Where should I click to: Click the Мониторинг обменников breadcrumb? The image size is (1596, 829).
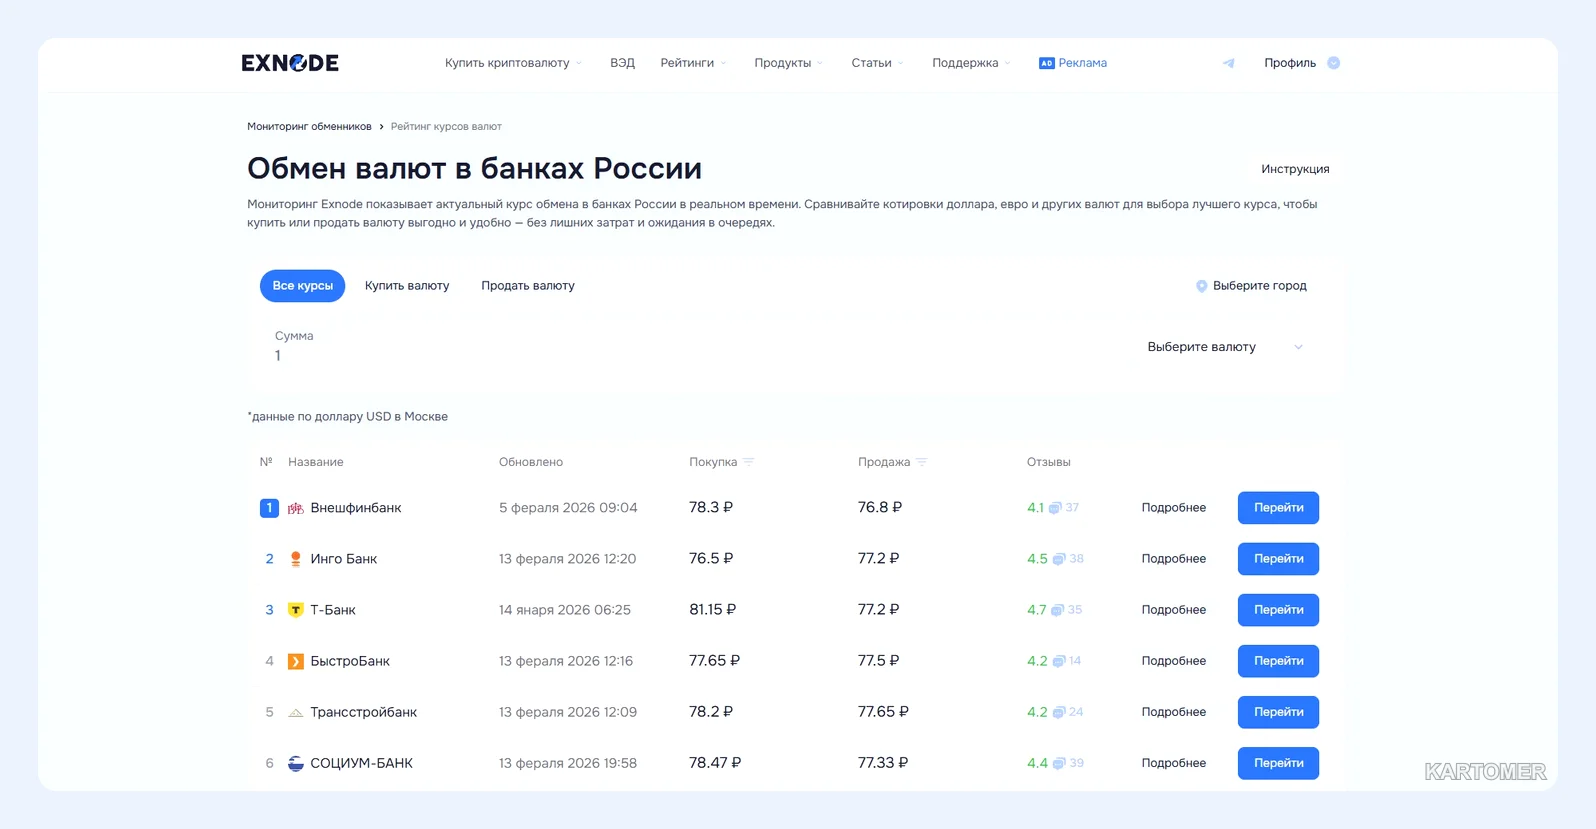point(309,127)
